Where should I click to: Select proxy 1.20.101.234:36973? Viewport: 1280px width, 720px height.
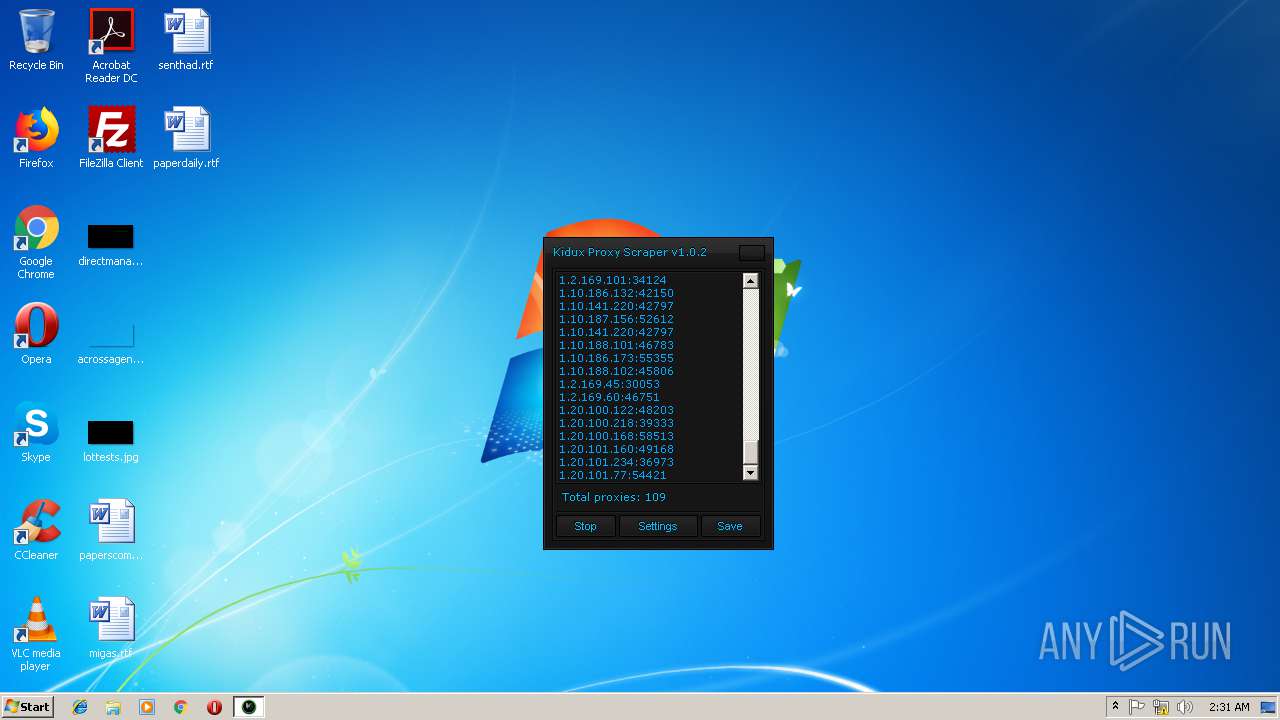(616, 462)
